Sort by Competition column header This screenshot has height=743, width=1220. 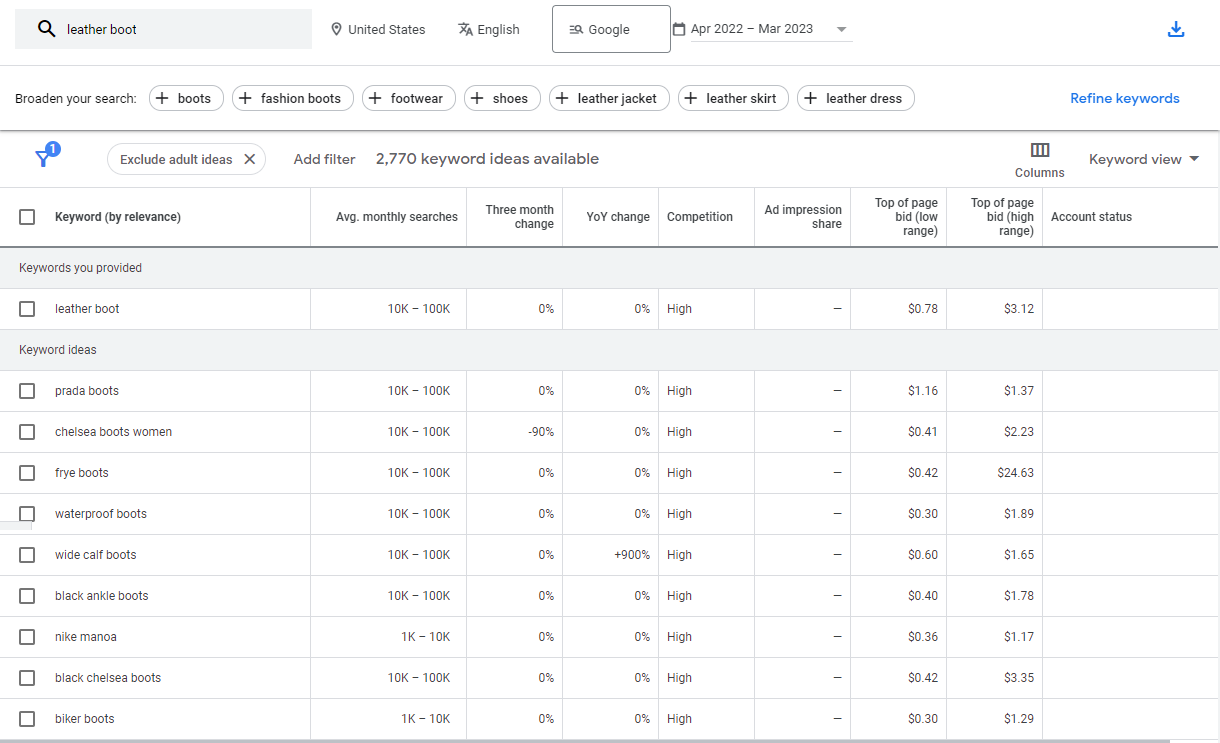tap(699, 217)
